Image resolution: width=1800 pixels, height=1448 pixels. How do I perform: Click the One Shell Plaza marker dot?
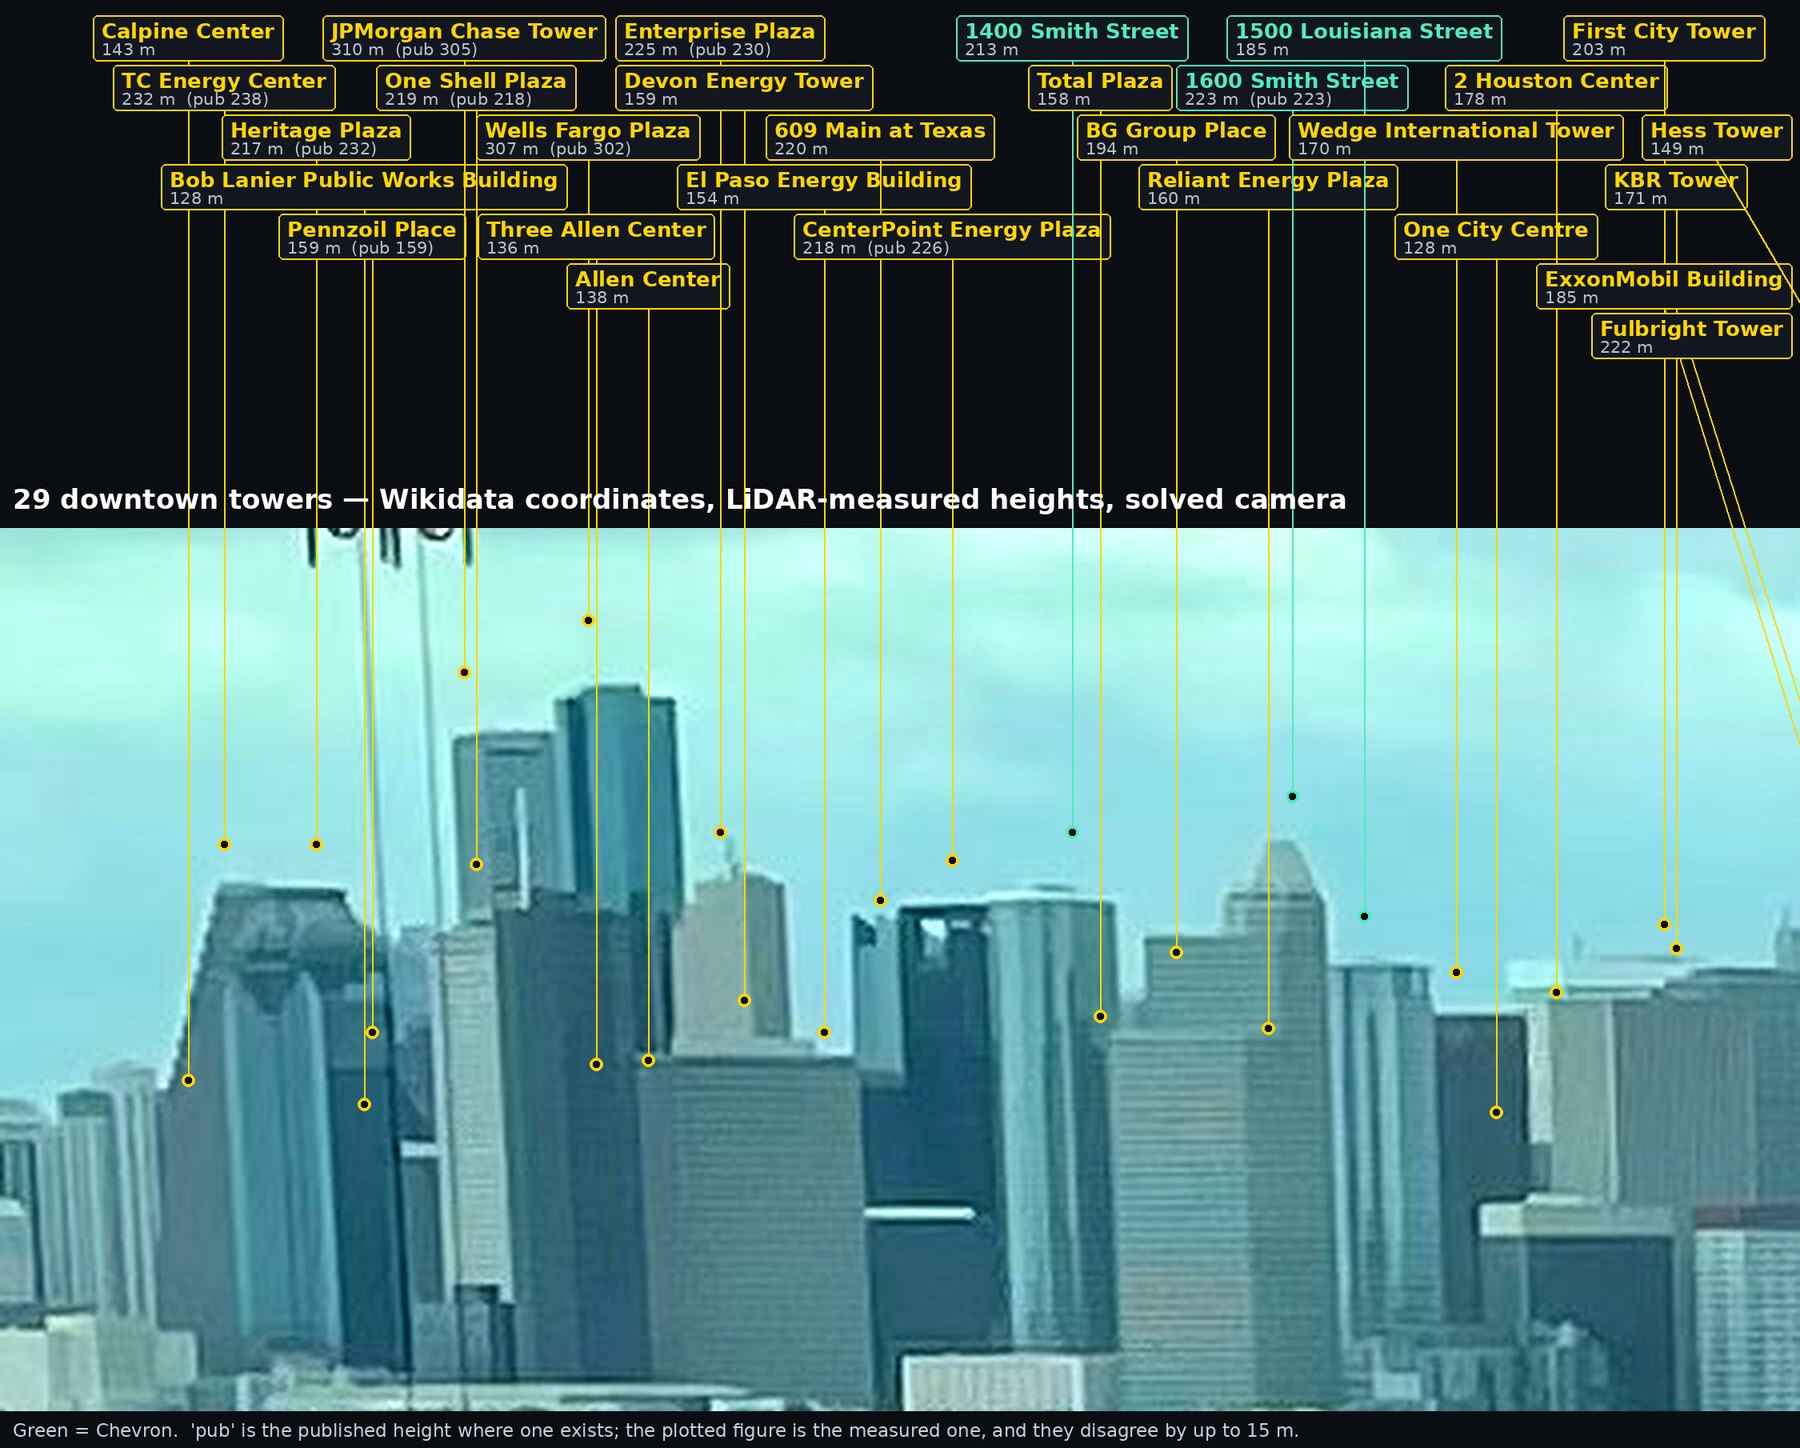coord(476,865)
